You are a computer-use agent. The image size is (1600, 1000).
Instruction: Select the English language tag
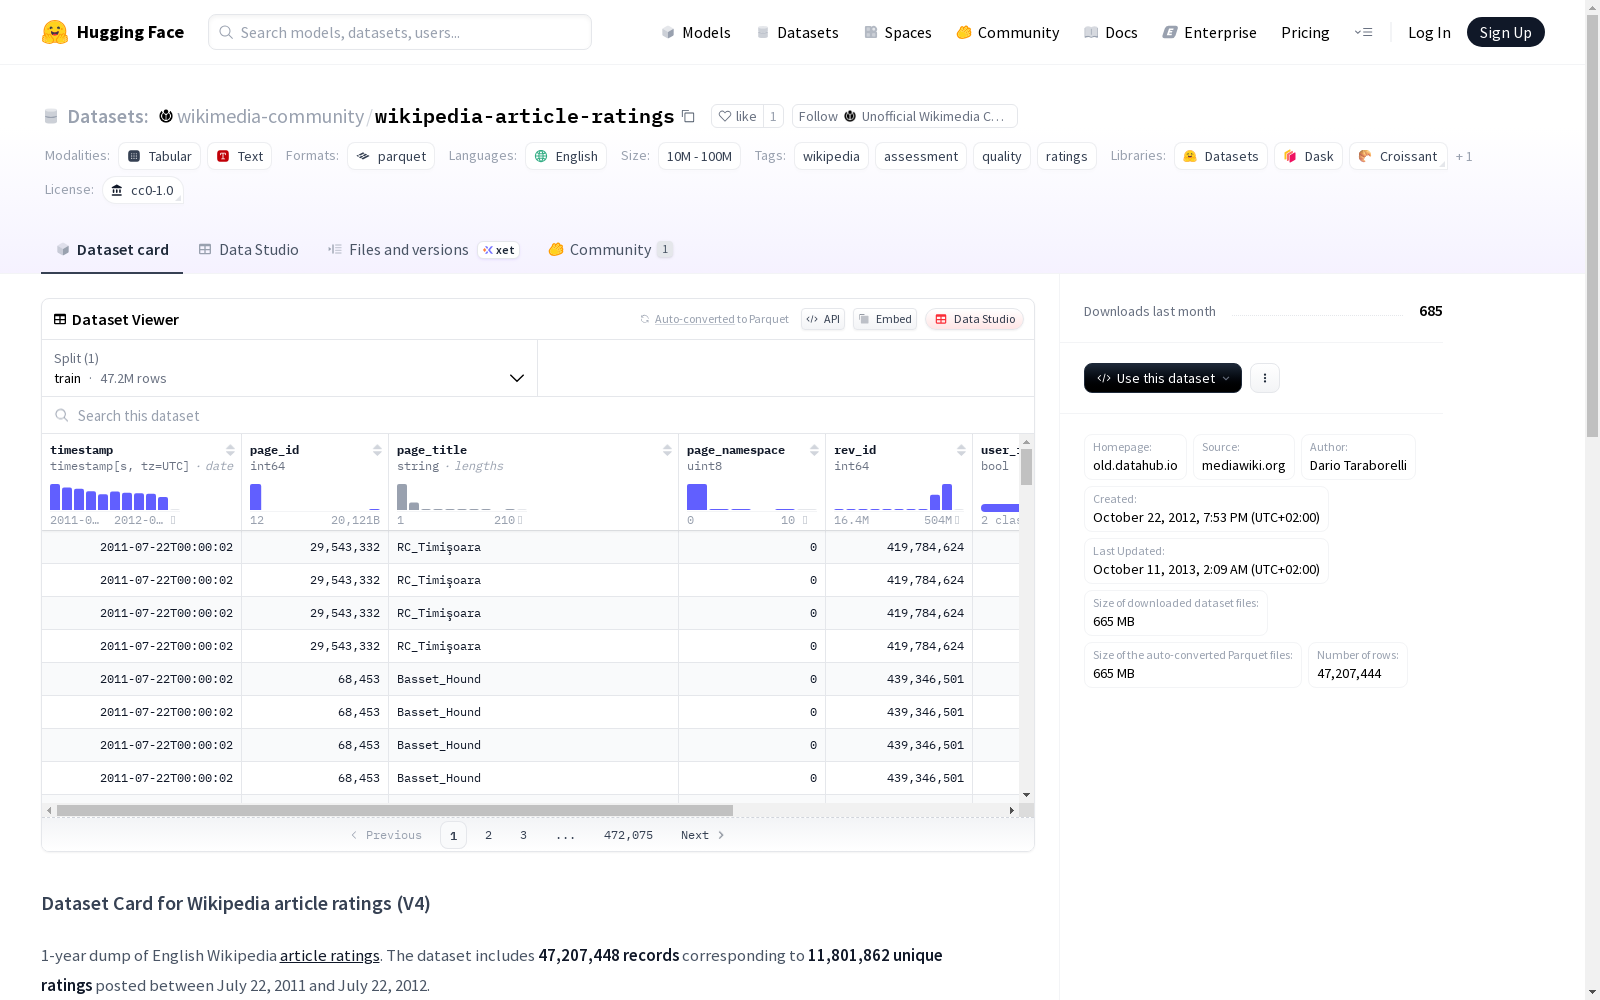(566, 156)
